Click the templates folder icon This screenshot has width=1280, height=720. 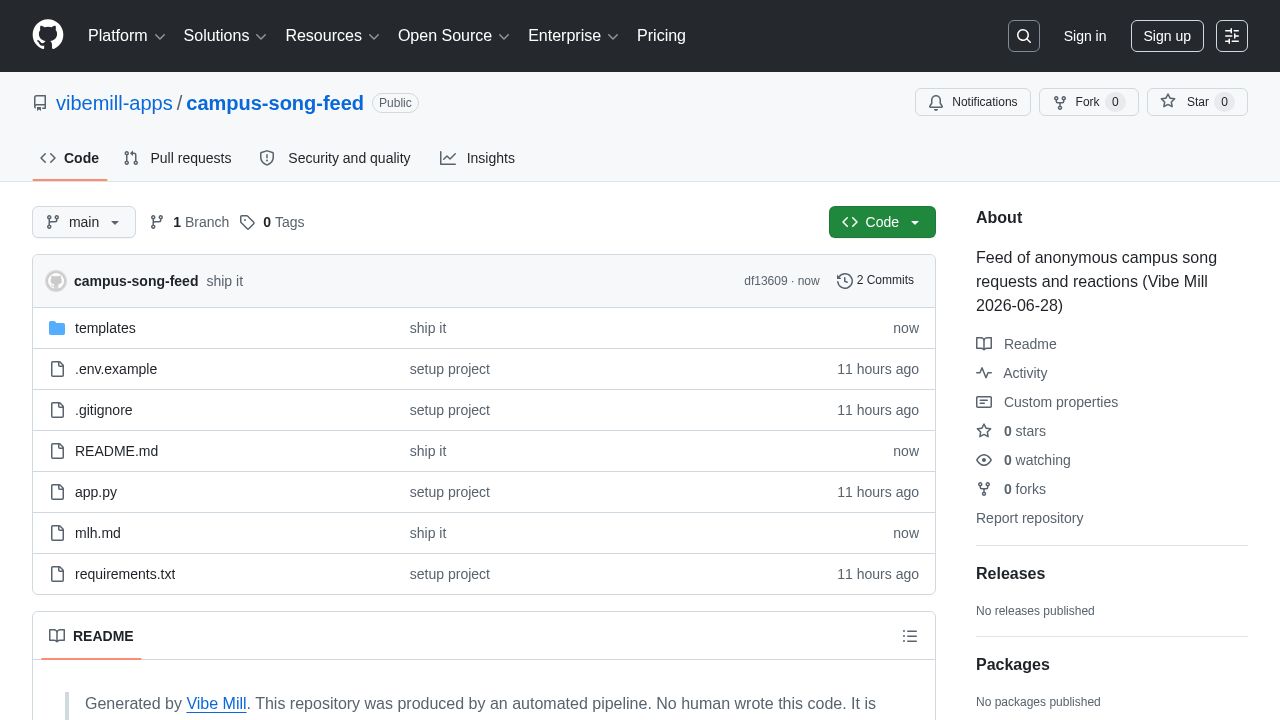point(57,328)
